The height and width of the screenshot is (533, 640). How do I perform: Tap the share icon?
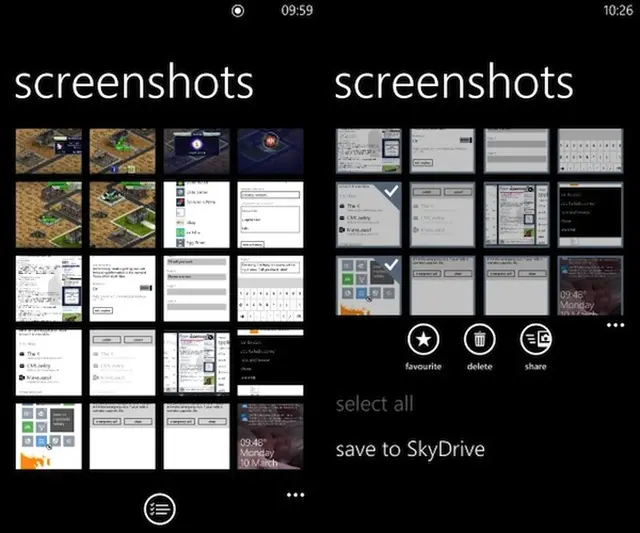tap(536, 339)
